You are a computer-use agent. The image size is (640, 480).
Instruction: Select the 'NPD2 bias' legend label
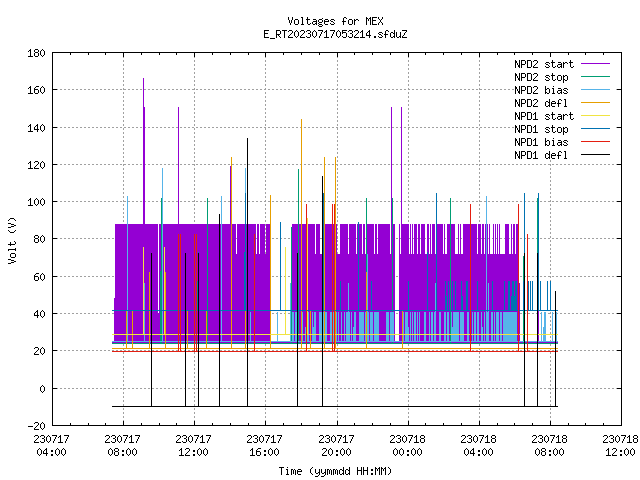pyautogui.click(x=541, y=90)
